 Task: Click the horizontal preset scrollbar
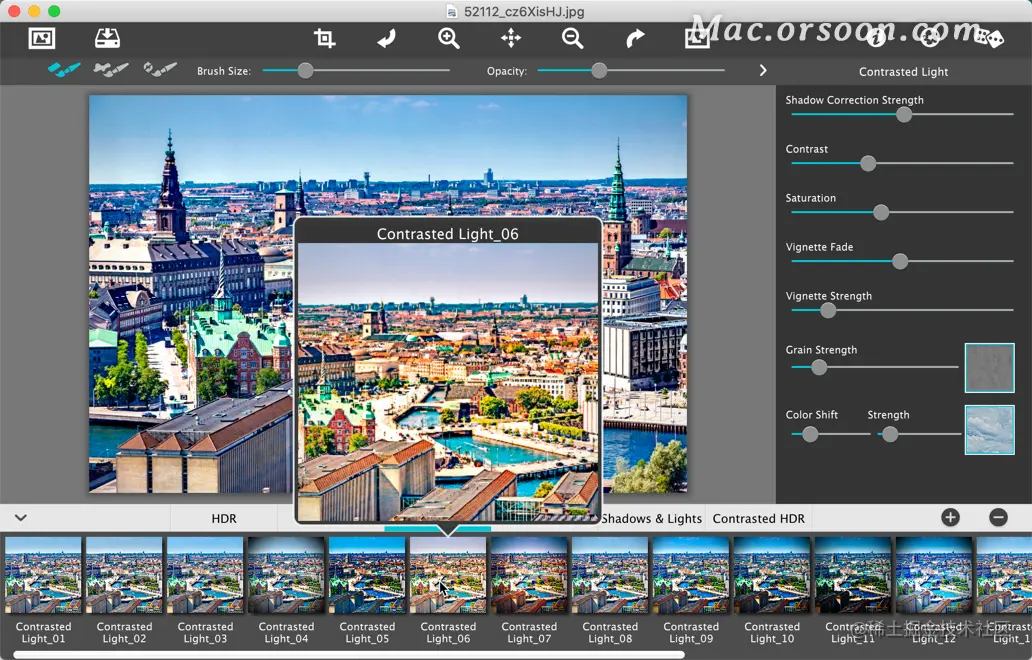(349, 654)
